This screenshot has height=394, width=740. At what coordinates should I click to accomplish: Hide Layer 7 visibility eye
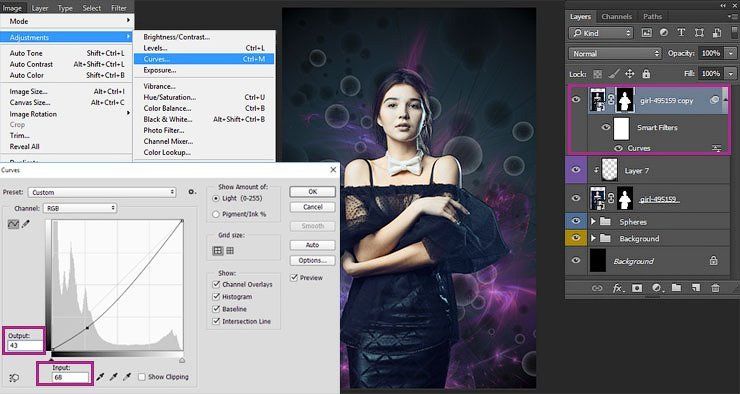coord(576,170)
